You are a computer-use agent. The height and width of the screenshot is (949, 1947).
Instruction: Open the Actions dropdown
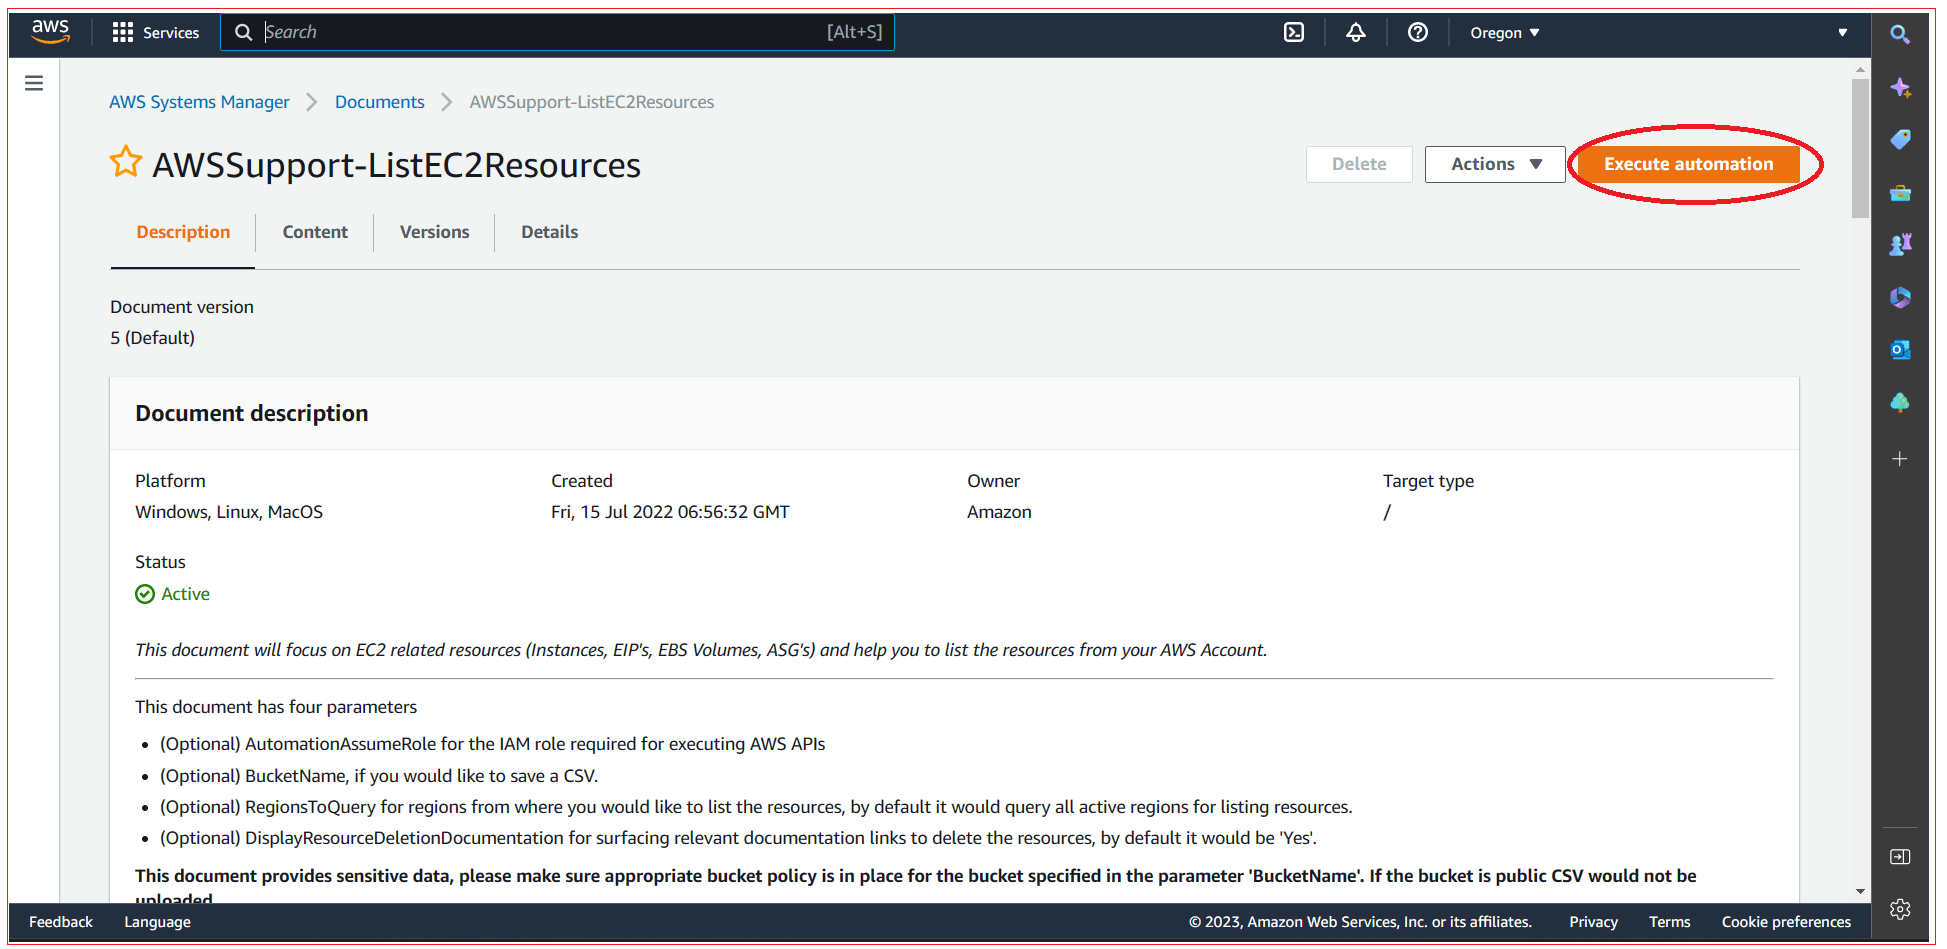point(1494,164)
